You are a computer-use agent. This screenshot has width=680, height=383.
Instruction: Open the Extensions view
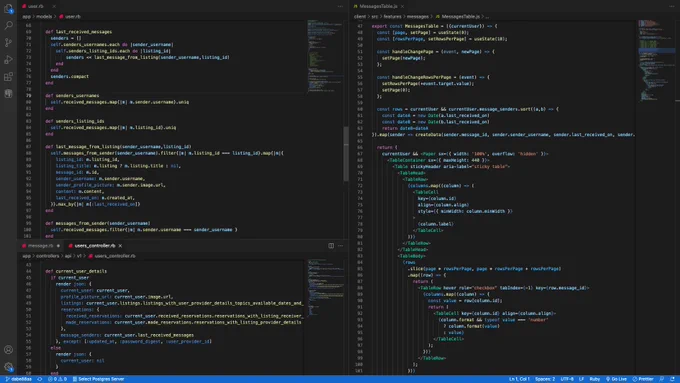[8, 77]
